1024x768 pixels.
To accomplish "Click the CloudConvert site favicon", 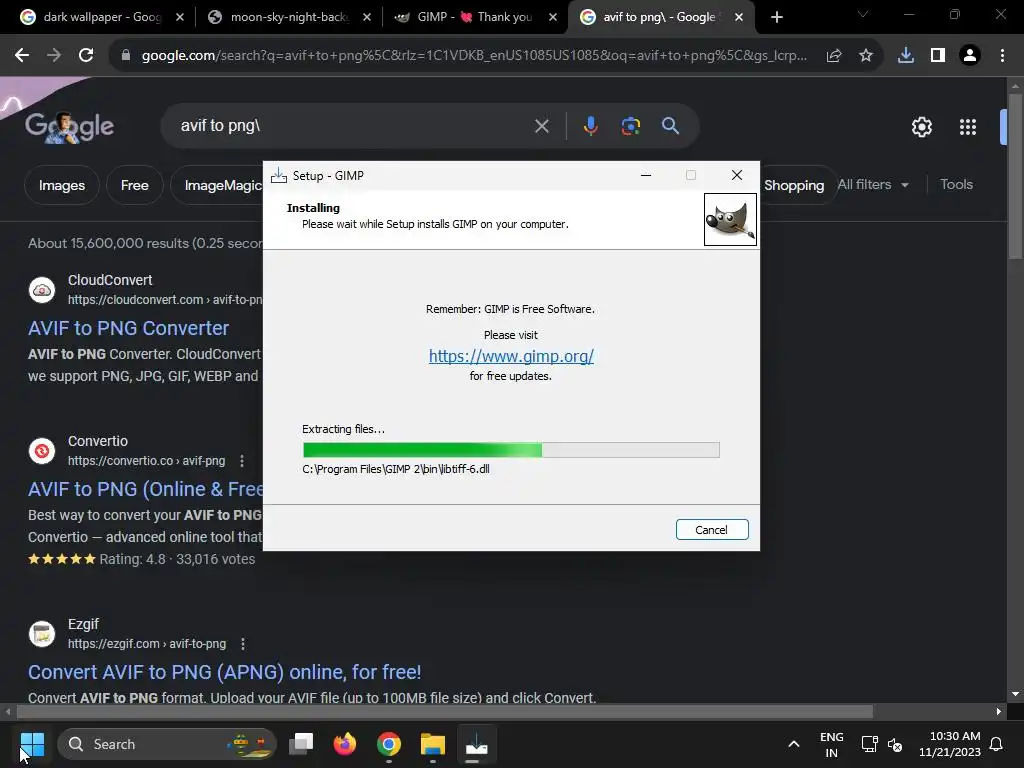I will [42, 289].
